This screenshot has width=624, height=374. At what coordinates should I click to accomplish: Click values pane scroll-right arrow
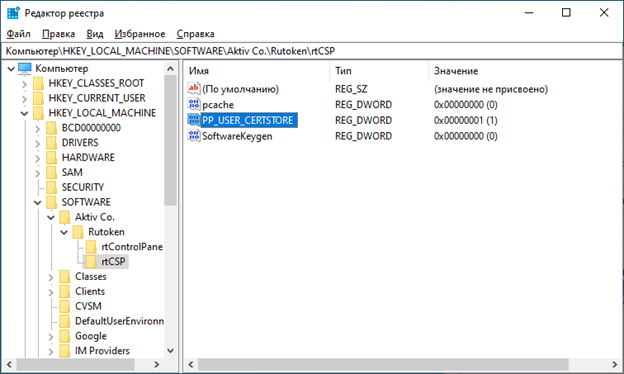click(614, 364)
